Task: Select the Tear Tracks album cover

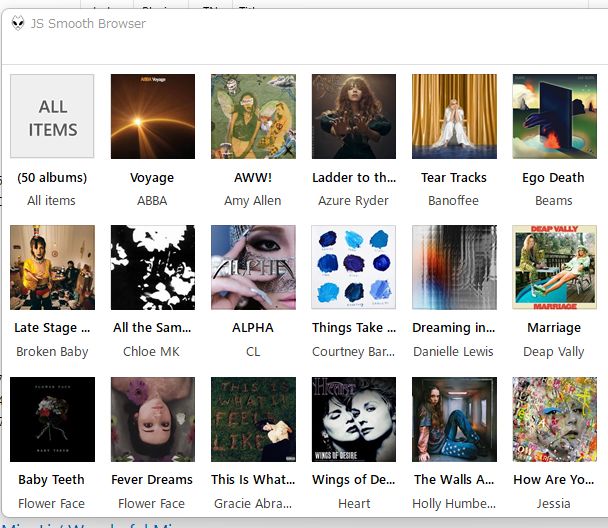Action: point(454,116)
